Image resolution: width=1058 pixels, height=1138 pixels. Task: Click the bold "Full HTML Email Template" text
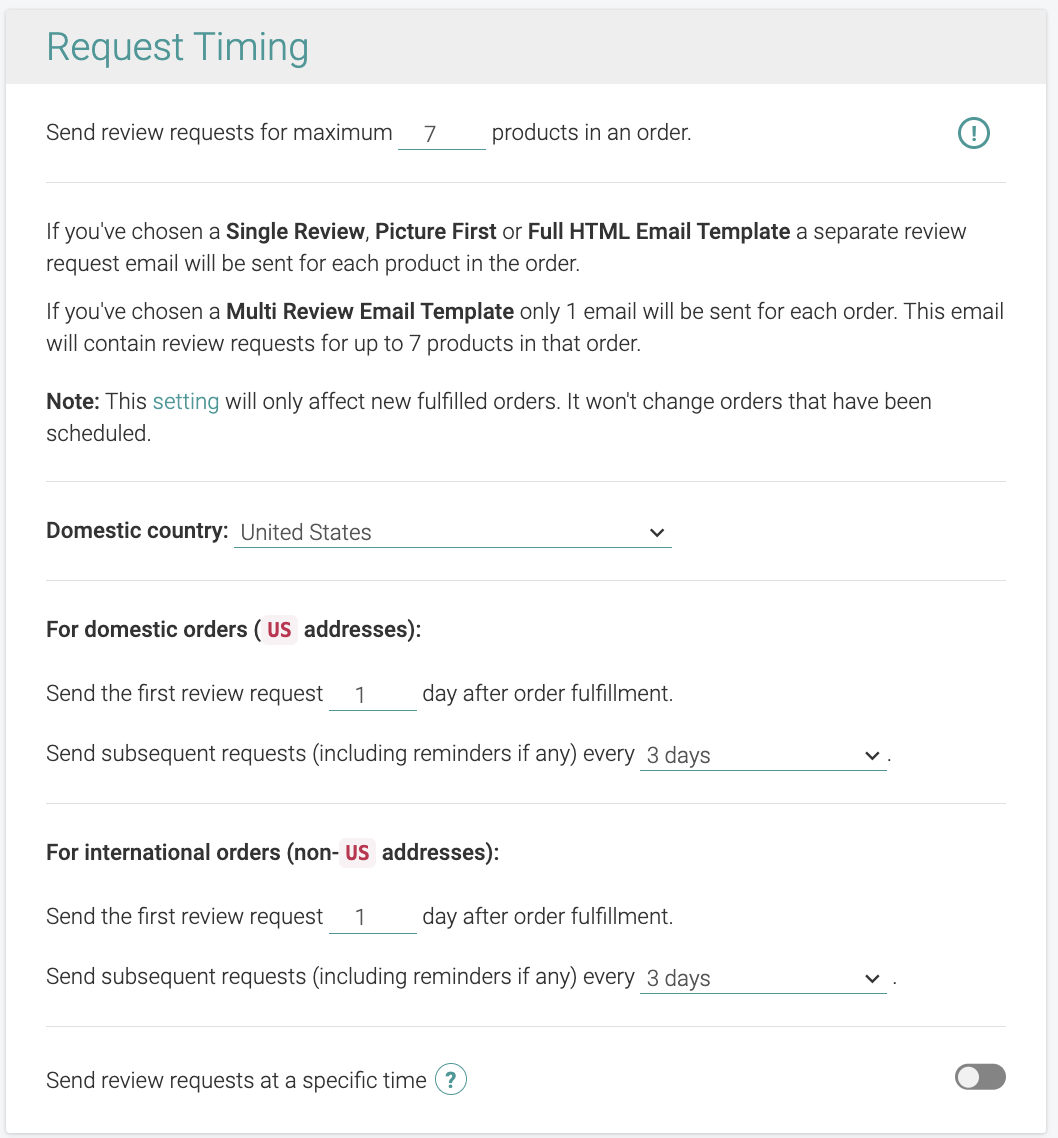[x=659, y=232]
